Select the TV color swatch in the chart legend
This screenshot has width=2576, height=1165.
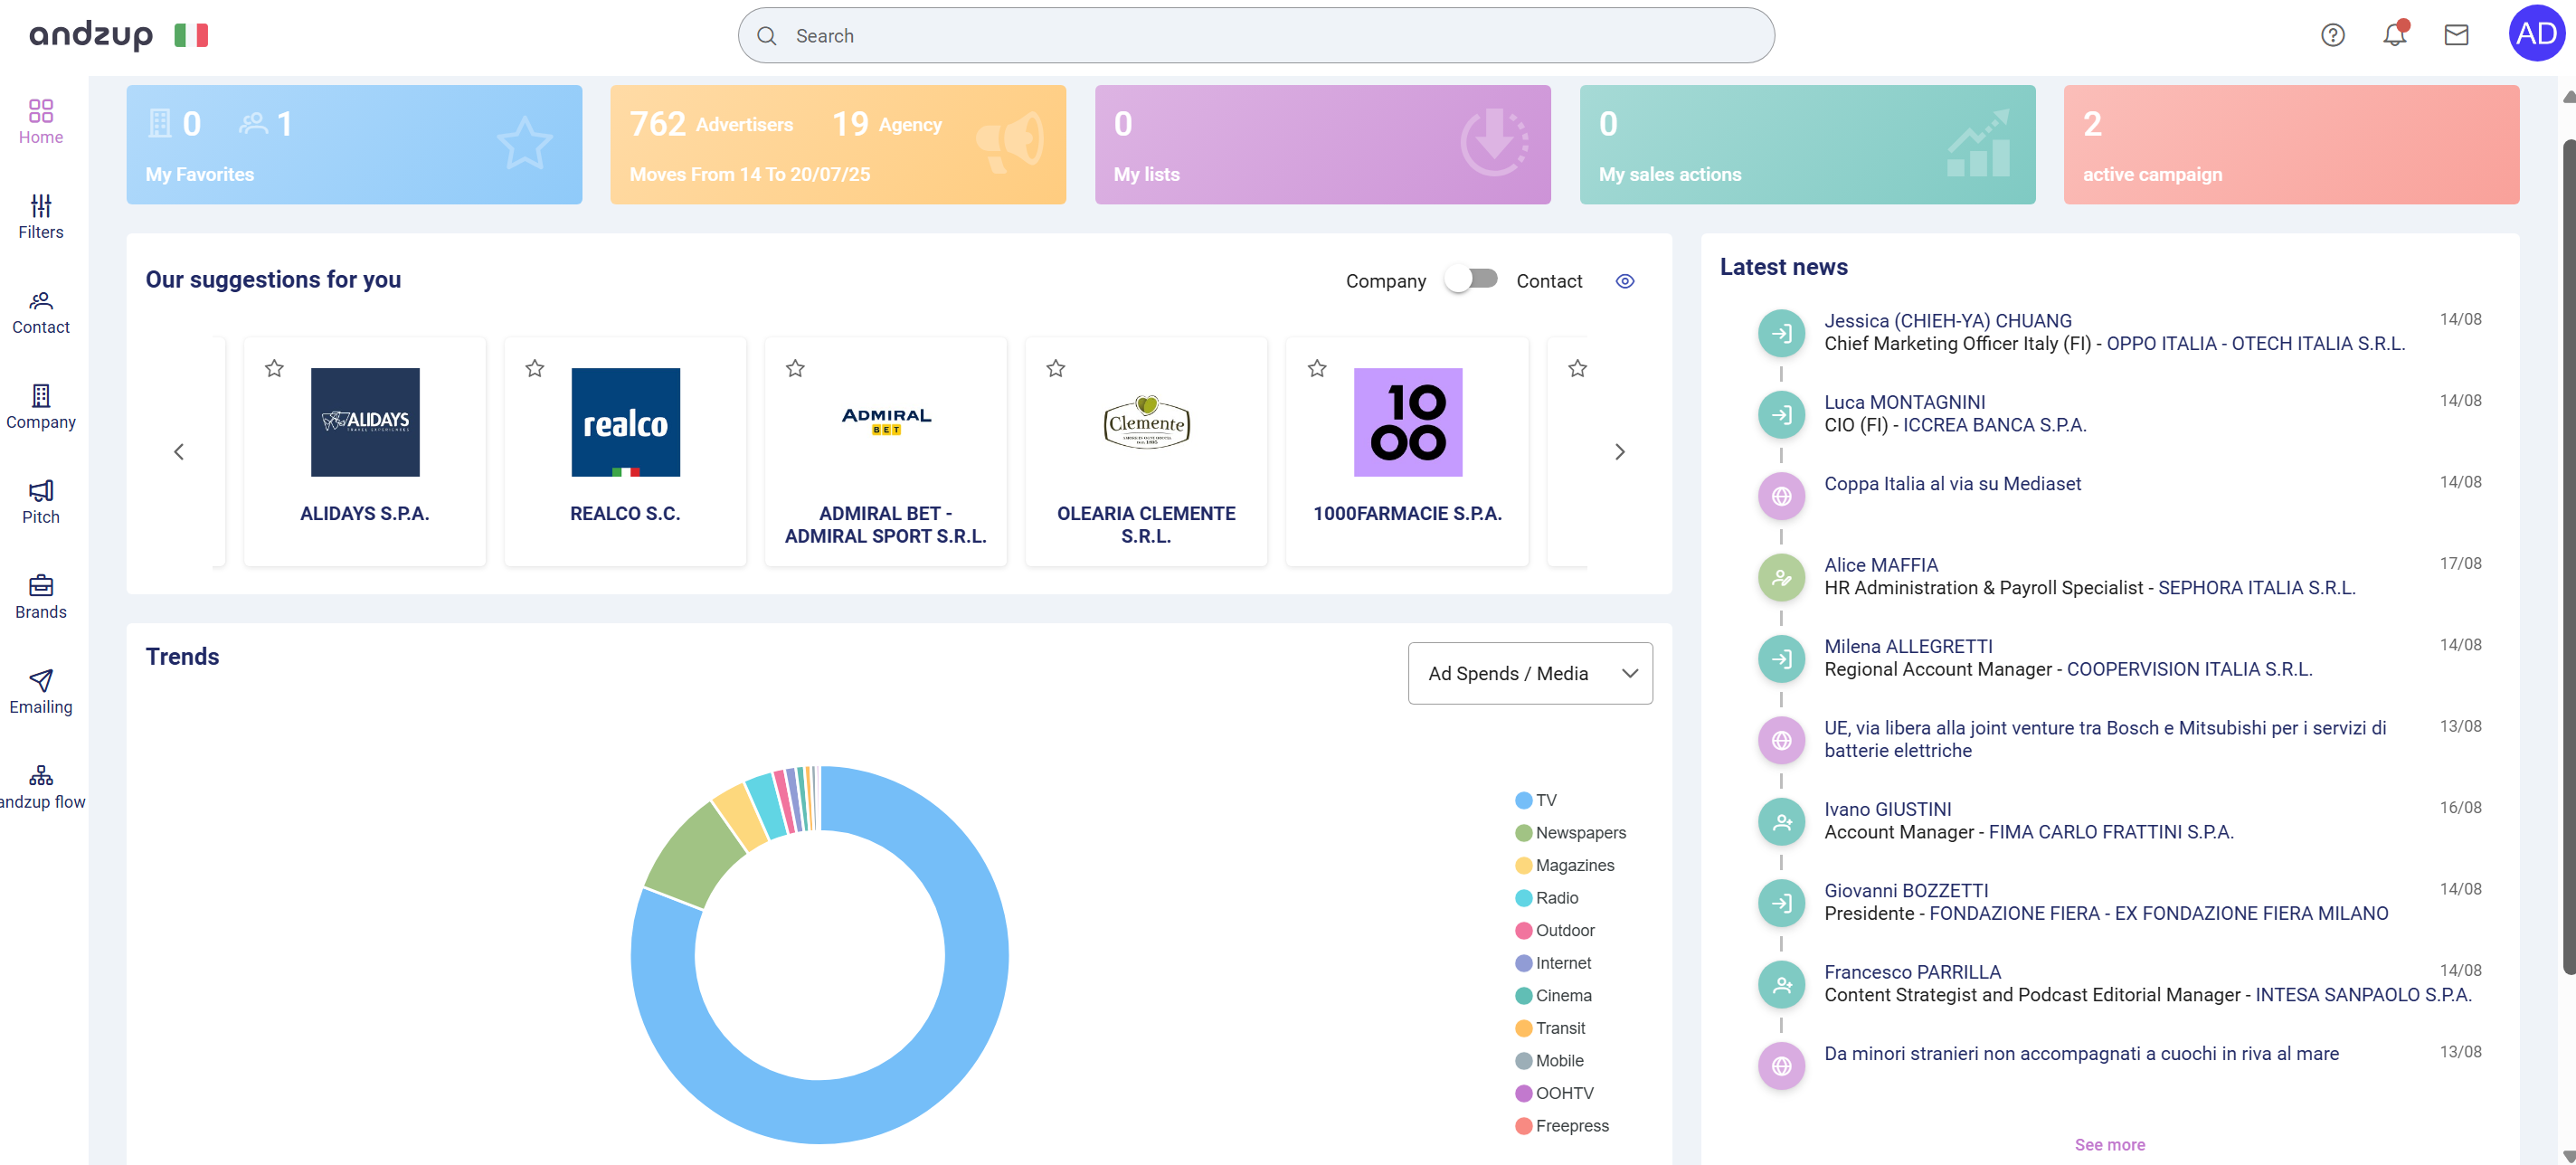pos(1524,799)
